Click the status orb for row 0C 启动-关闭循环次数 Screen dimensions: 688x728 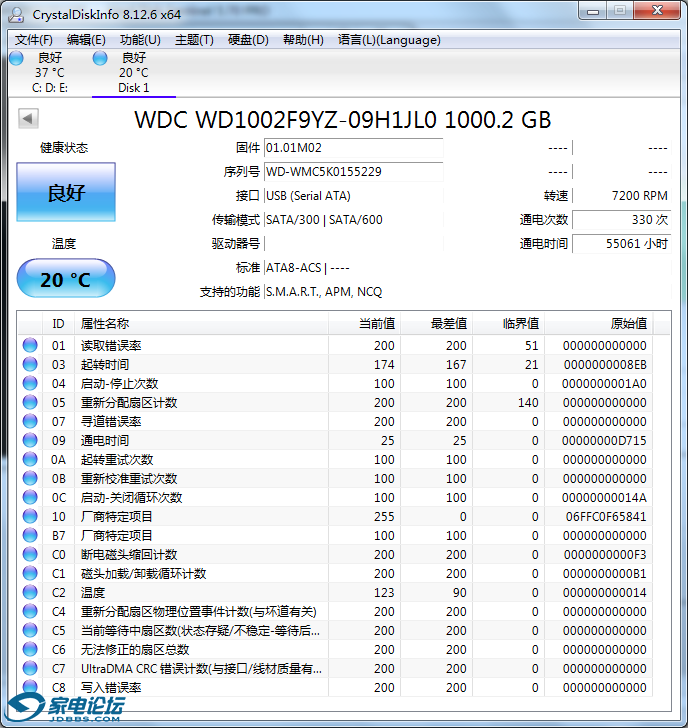click(30, 497)
